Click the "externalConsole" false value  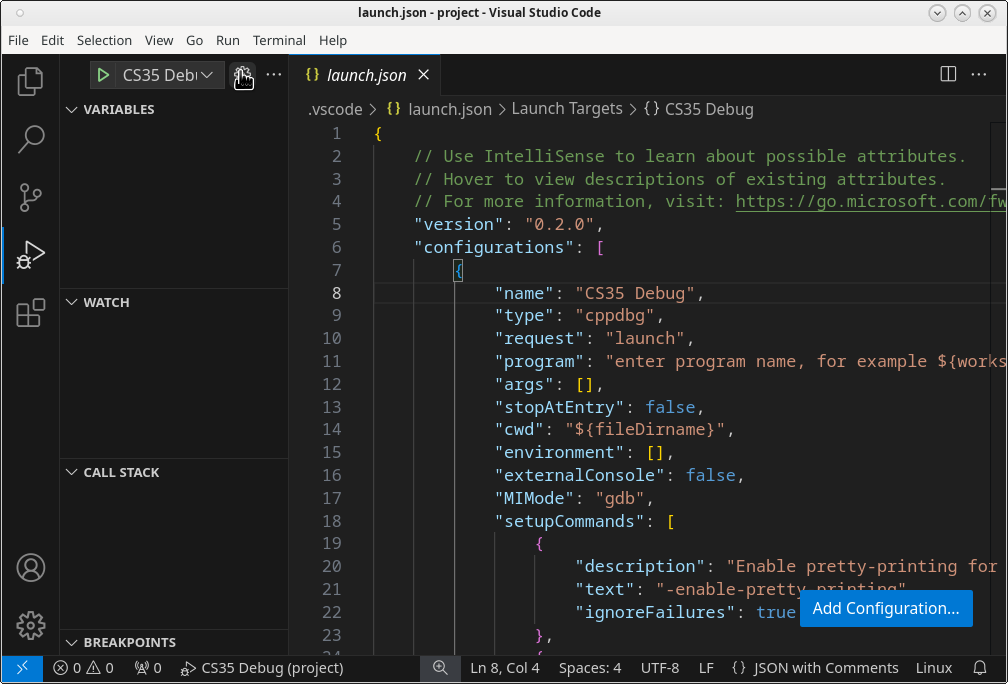click(710, 475)
